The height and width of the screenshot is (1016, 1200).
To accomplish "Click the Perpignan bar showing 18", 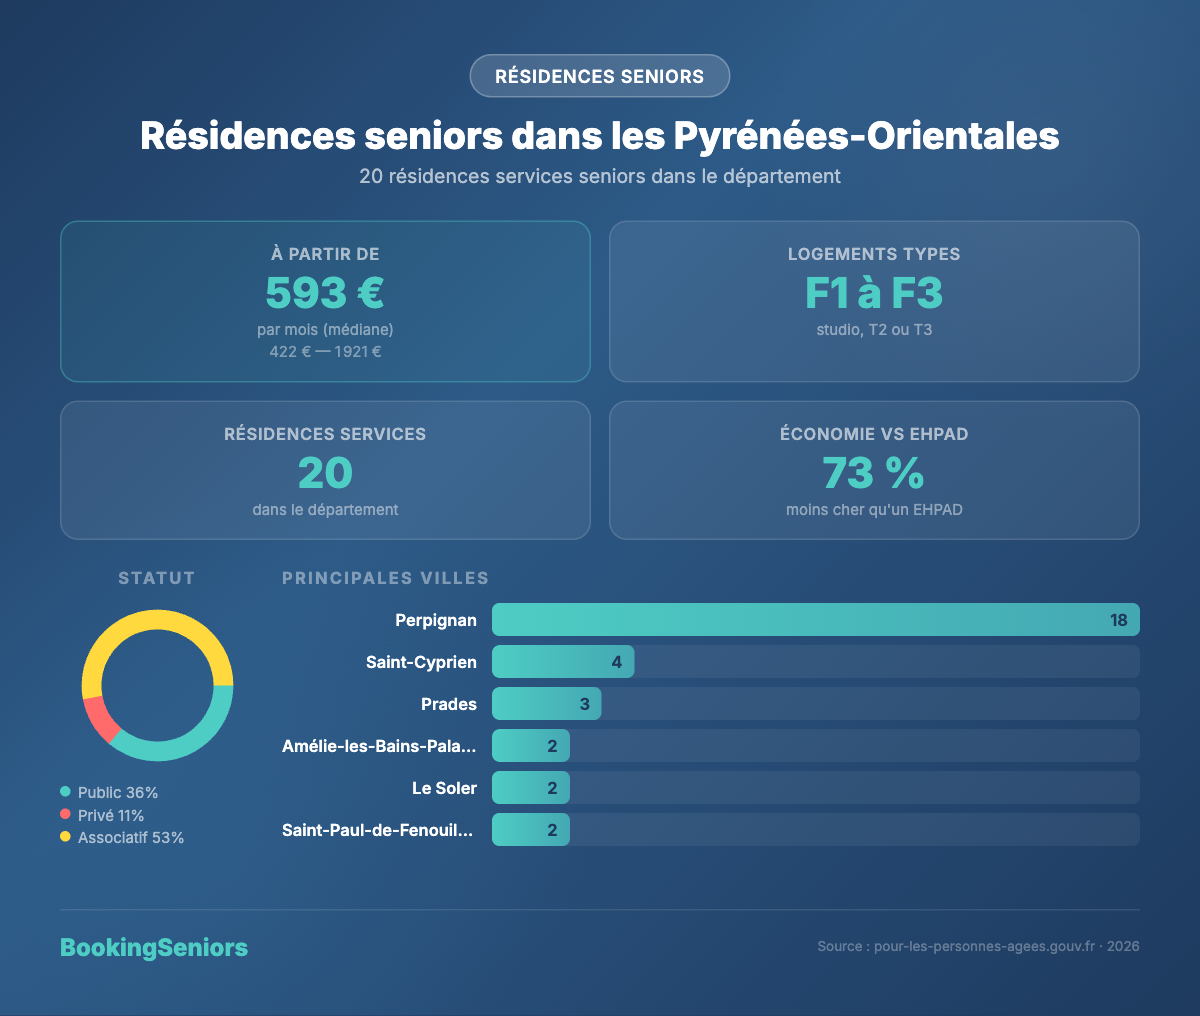I will 815,619.
